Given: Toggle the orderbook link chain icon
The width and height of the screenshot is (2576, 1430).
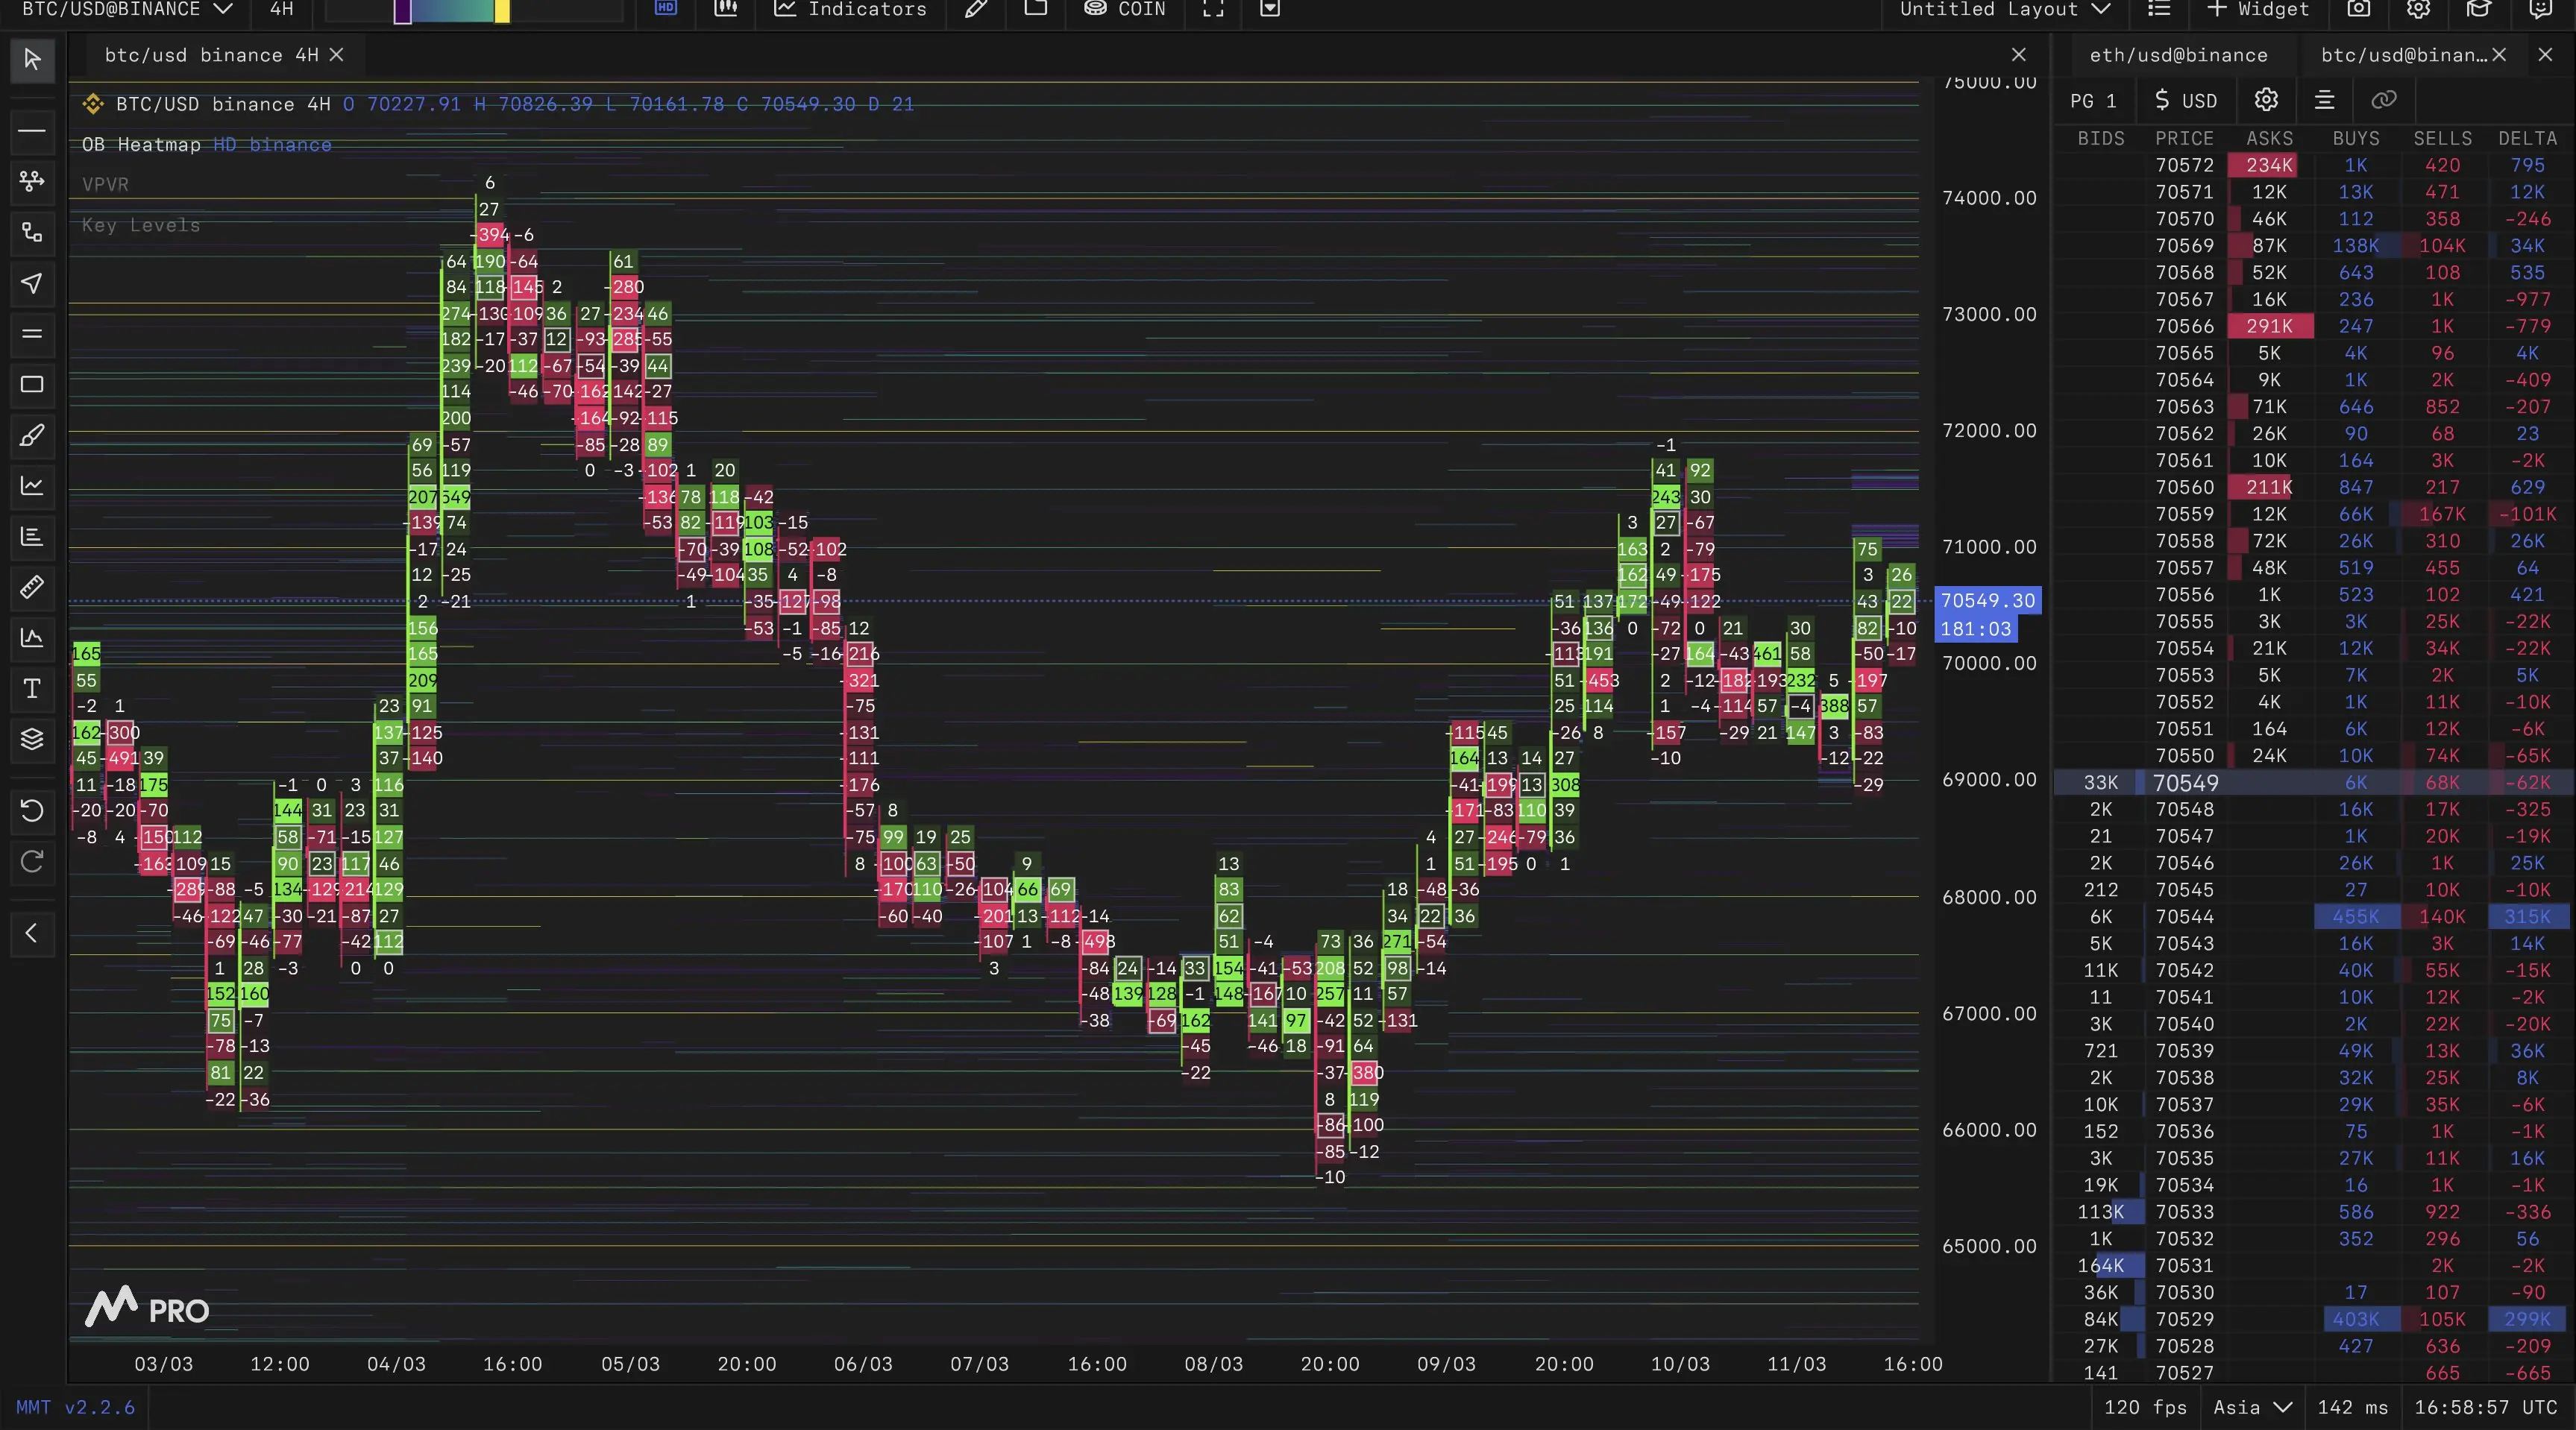Looking at the screenshot, I should 2384,100.
